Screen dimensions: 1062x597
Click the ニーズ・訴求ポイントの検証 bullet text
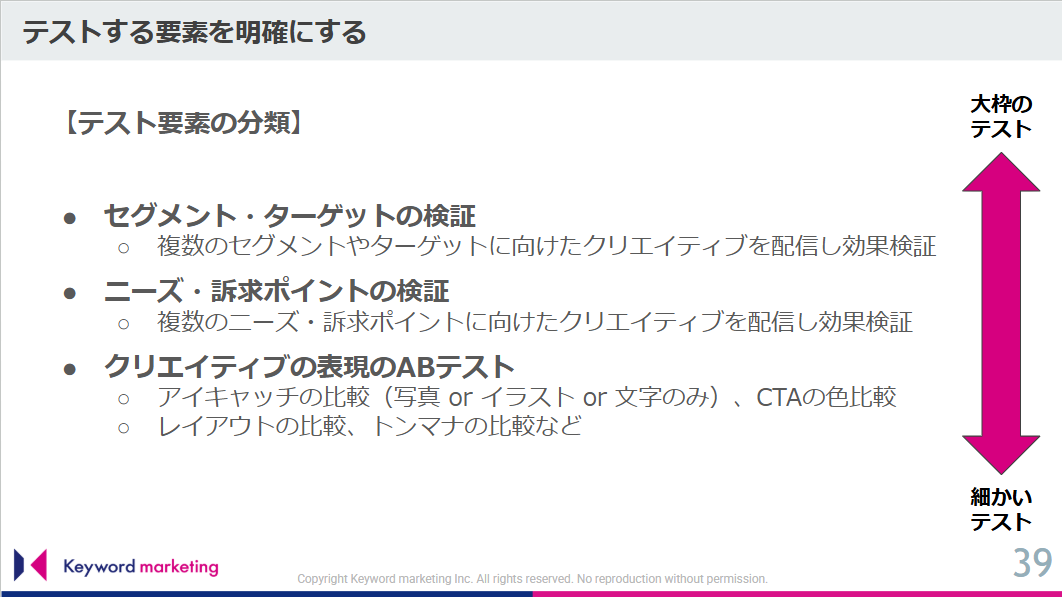pos(276,291)
